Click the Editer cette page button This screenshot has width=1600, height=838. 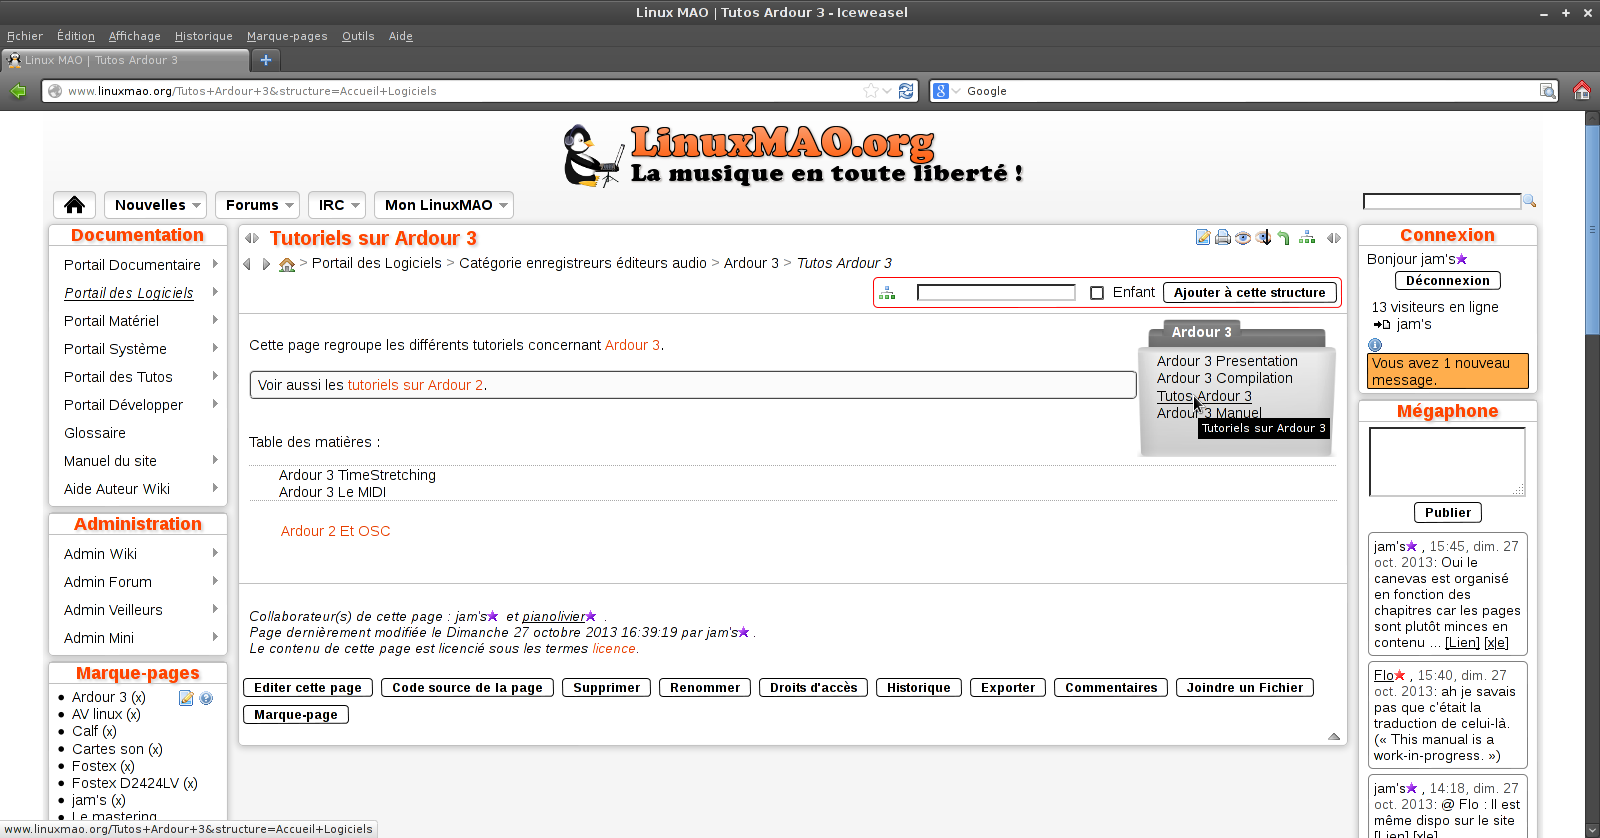308,688
